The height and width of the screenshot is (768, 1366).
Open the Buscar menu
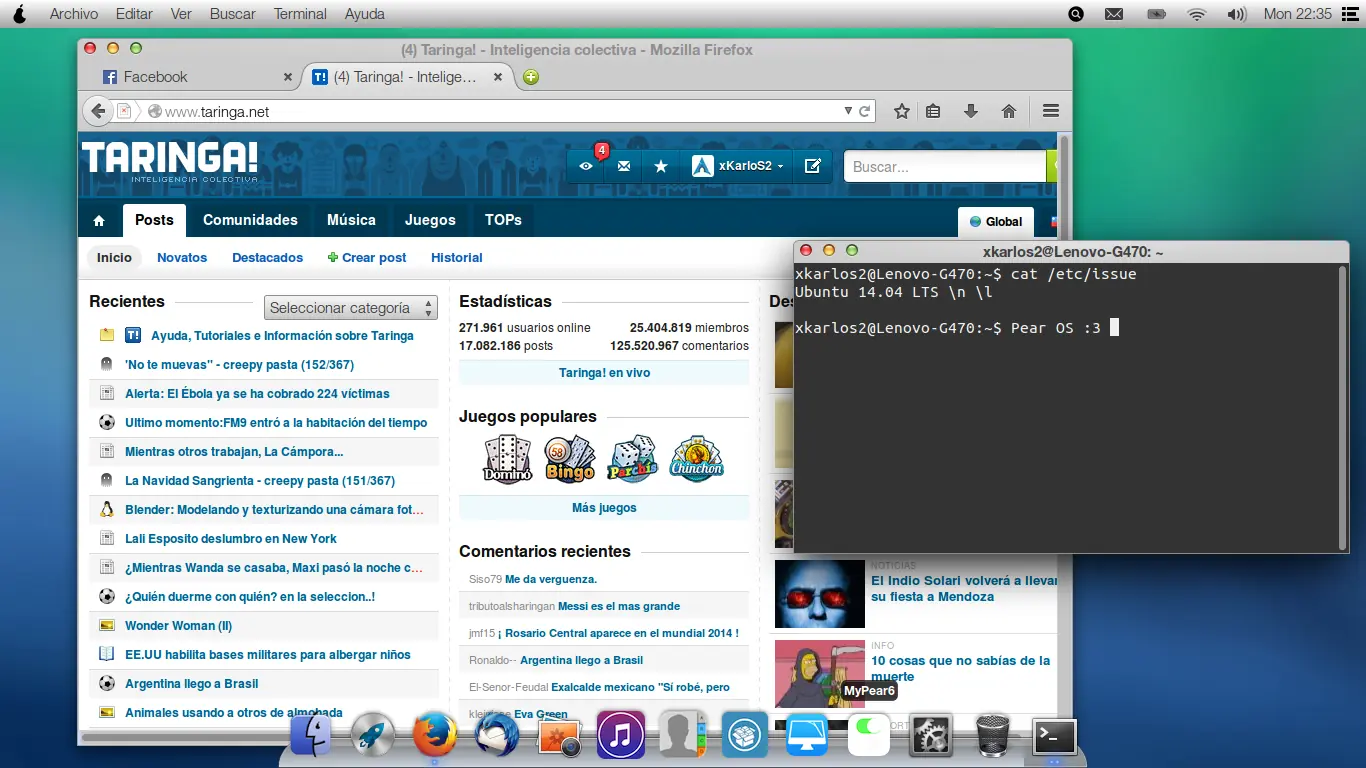pos(233,14)
